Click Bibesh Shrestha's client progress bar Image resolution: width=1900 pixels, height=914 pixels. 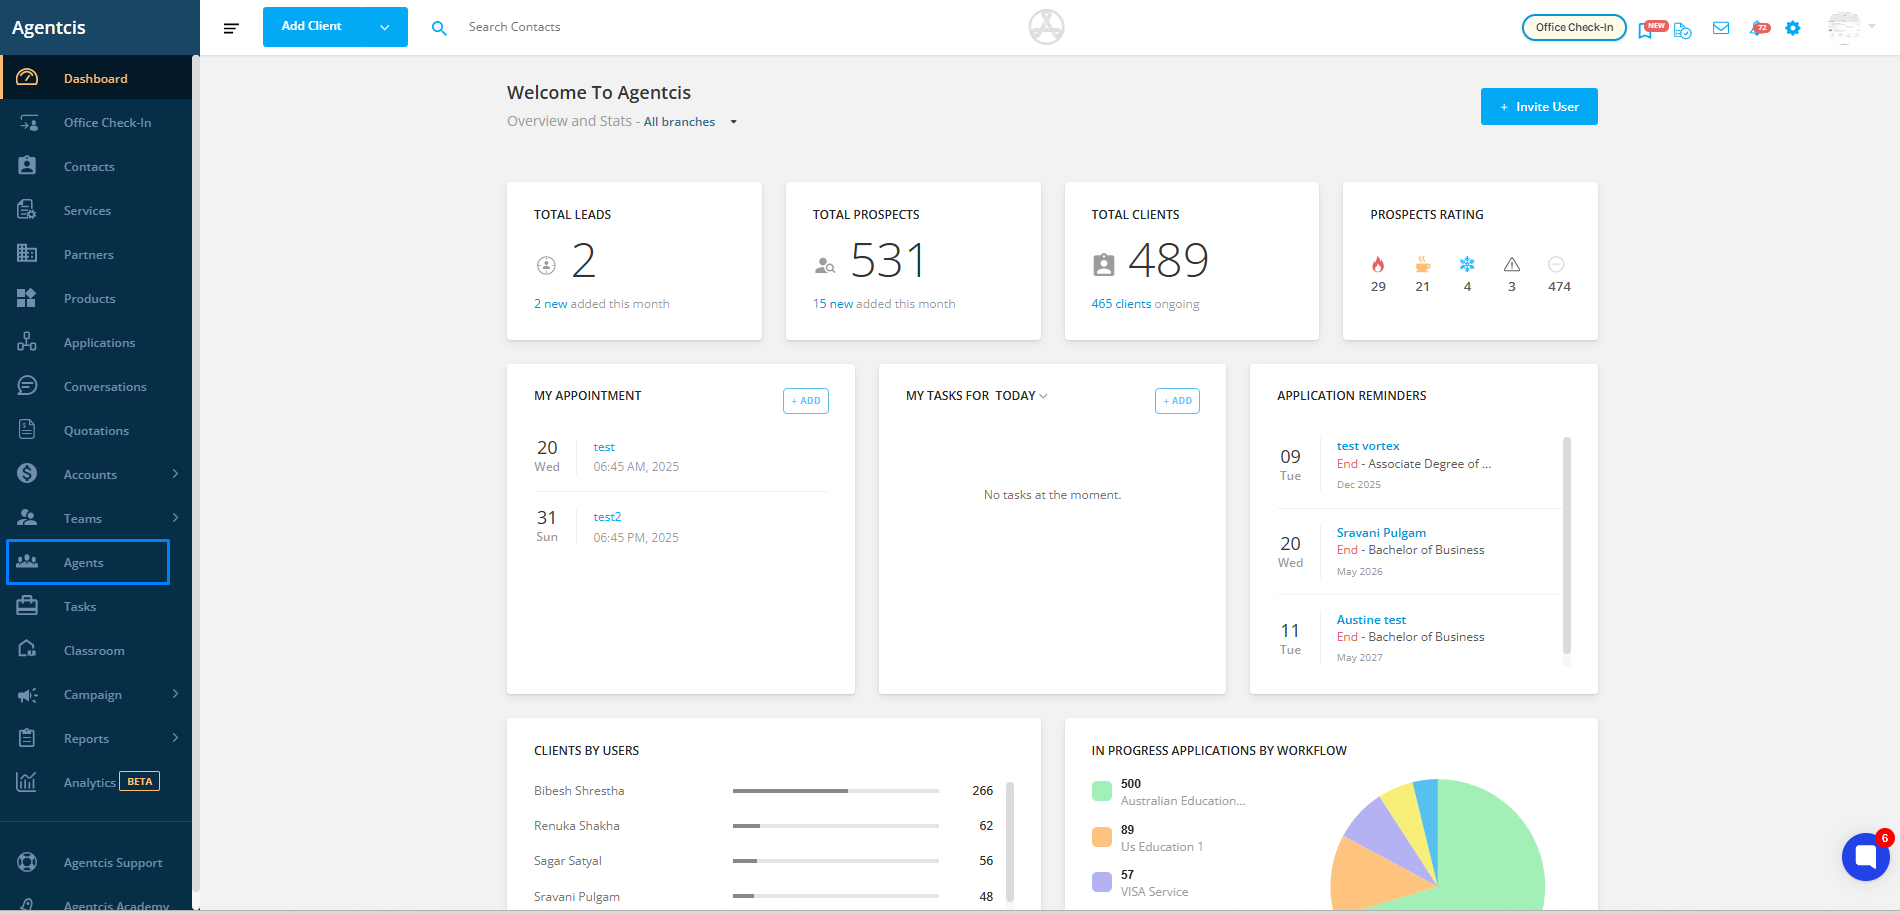[836, 791]
